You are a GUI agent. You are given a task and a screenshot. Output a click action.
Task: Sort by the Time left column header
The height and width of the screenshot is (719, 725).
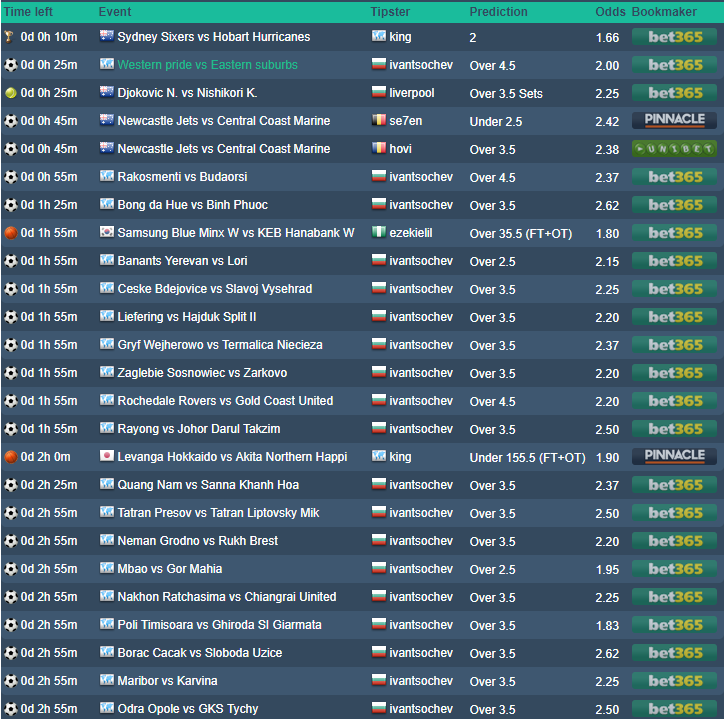click(29, 12)
